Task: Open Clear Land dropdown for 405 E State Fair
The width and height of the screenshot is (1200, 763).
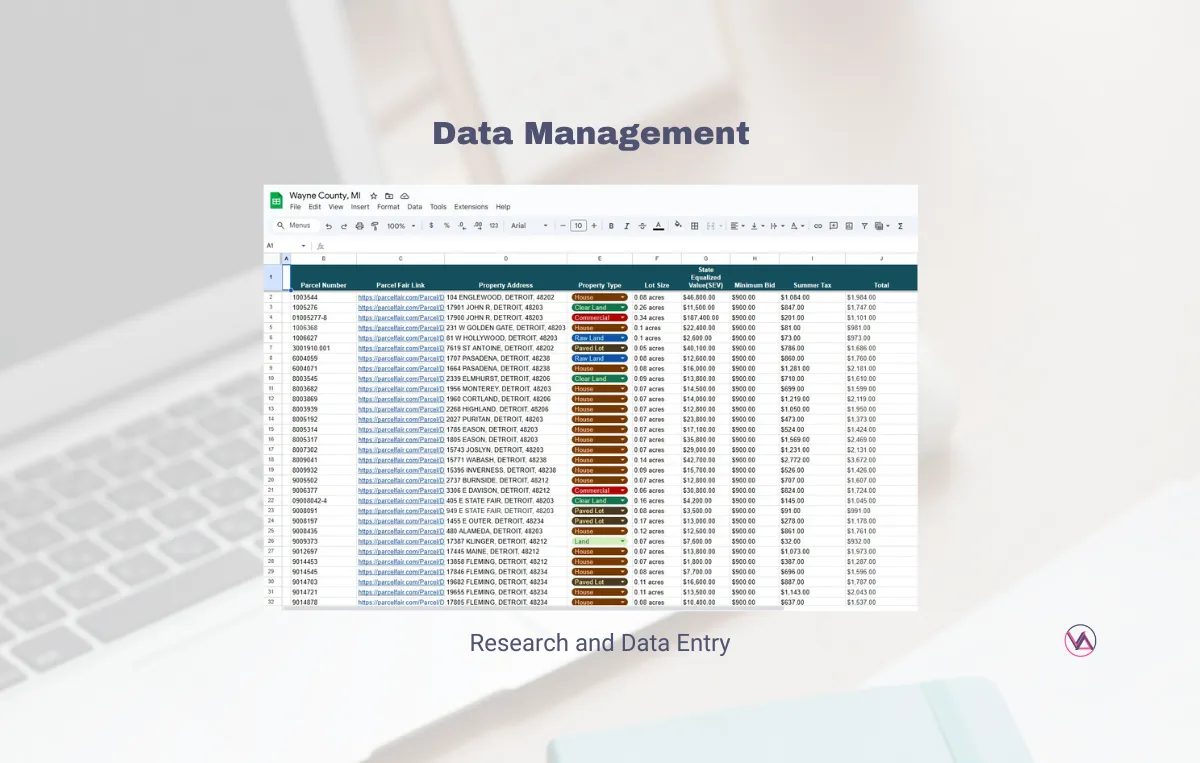Action: click(600, 501)
